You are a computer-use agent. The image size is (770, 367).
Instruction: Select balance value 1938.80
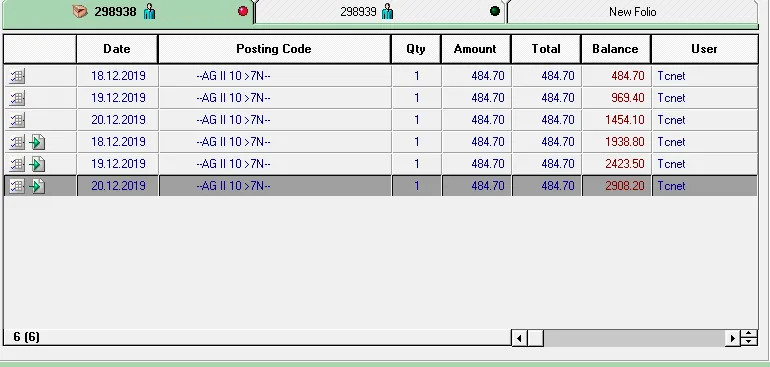(625, 142)
